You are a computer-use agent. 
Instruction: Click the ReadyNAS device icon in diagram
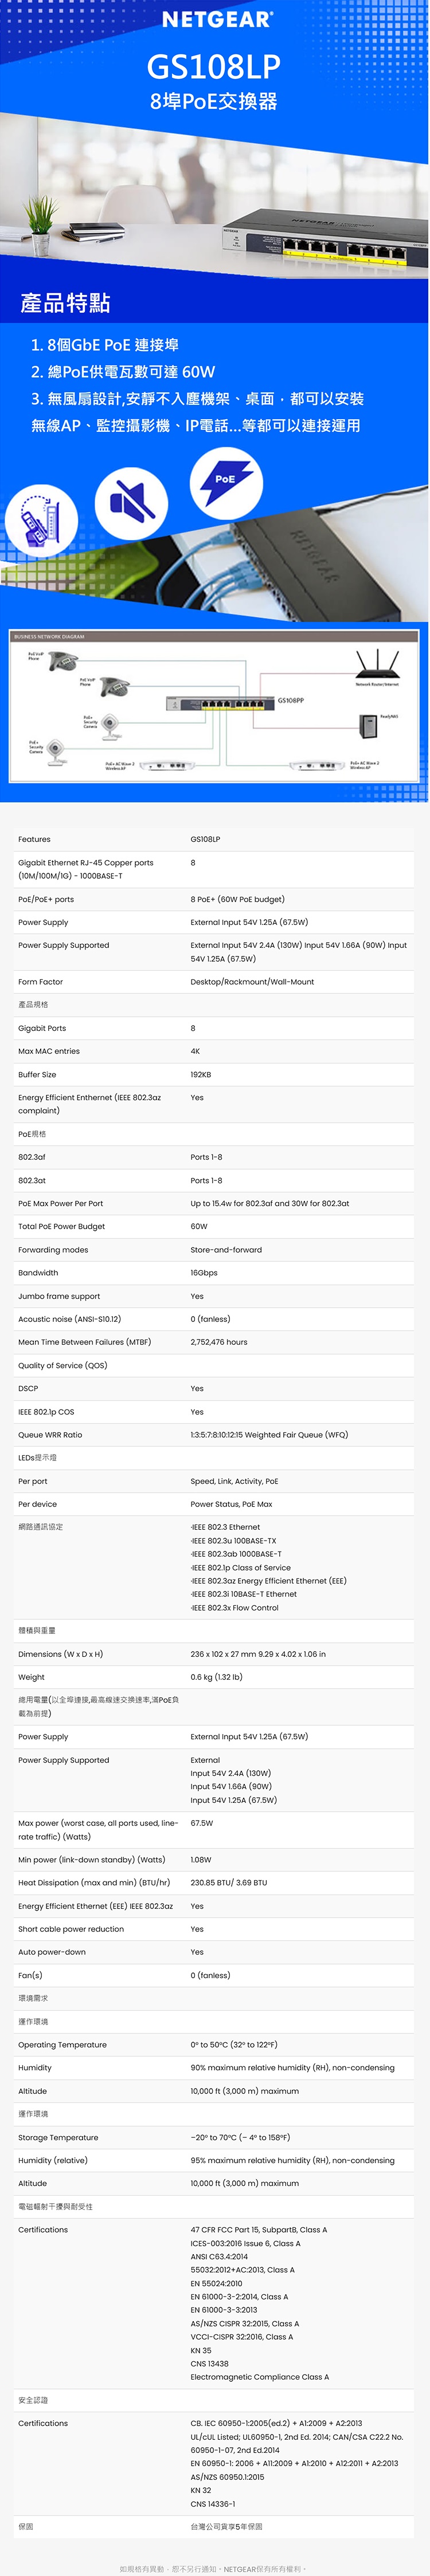tap(368, 723)
